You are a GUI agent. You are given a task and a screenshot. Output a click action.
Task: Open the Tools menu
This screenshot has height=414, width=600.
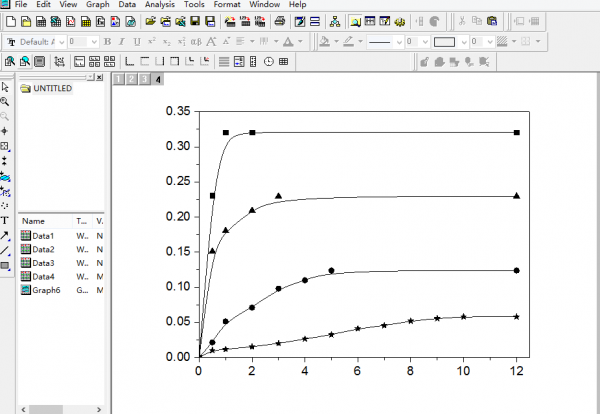(194, 5)
